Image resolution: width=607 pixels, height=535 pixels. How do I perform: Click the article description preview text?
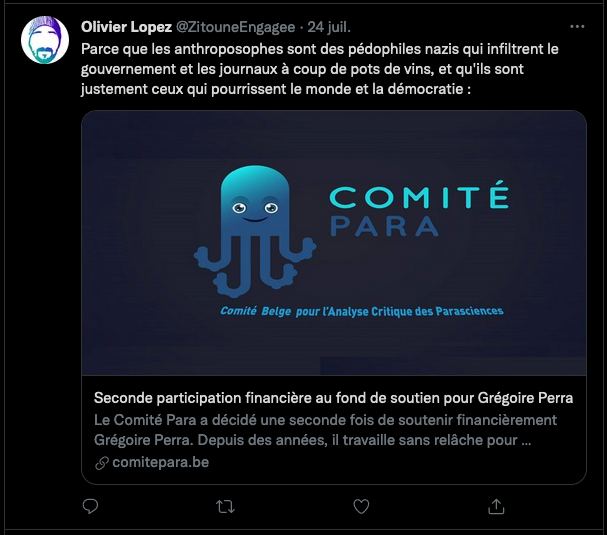pyautogui.click(x=325, y=430)
